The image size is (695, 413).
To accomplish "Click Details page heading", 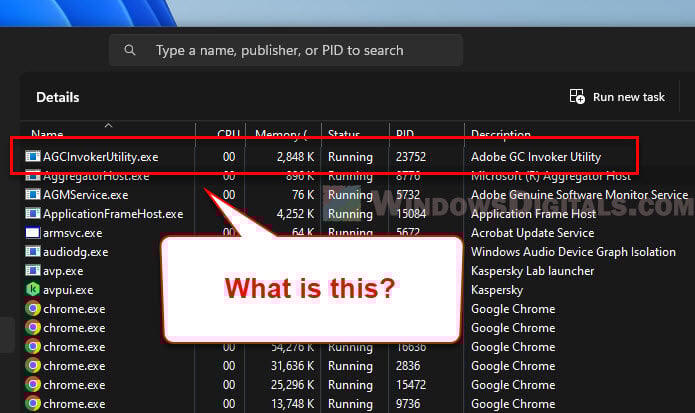I will pyautogui.click(x=58, y=97).
